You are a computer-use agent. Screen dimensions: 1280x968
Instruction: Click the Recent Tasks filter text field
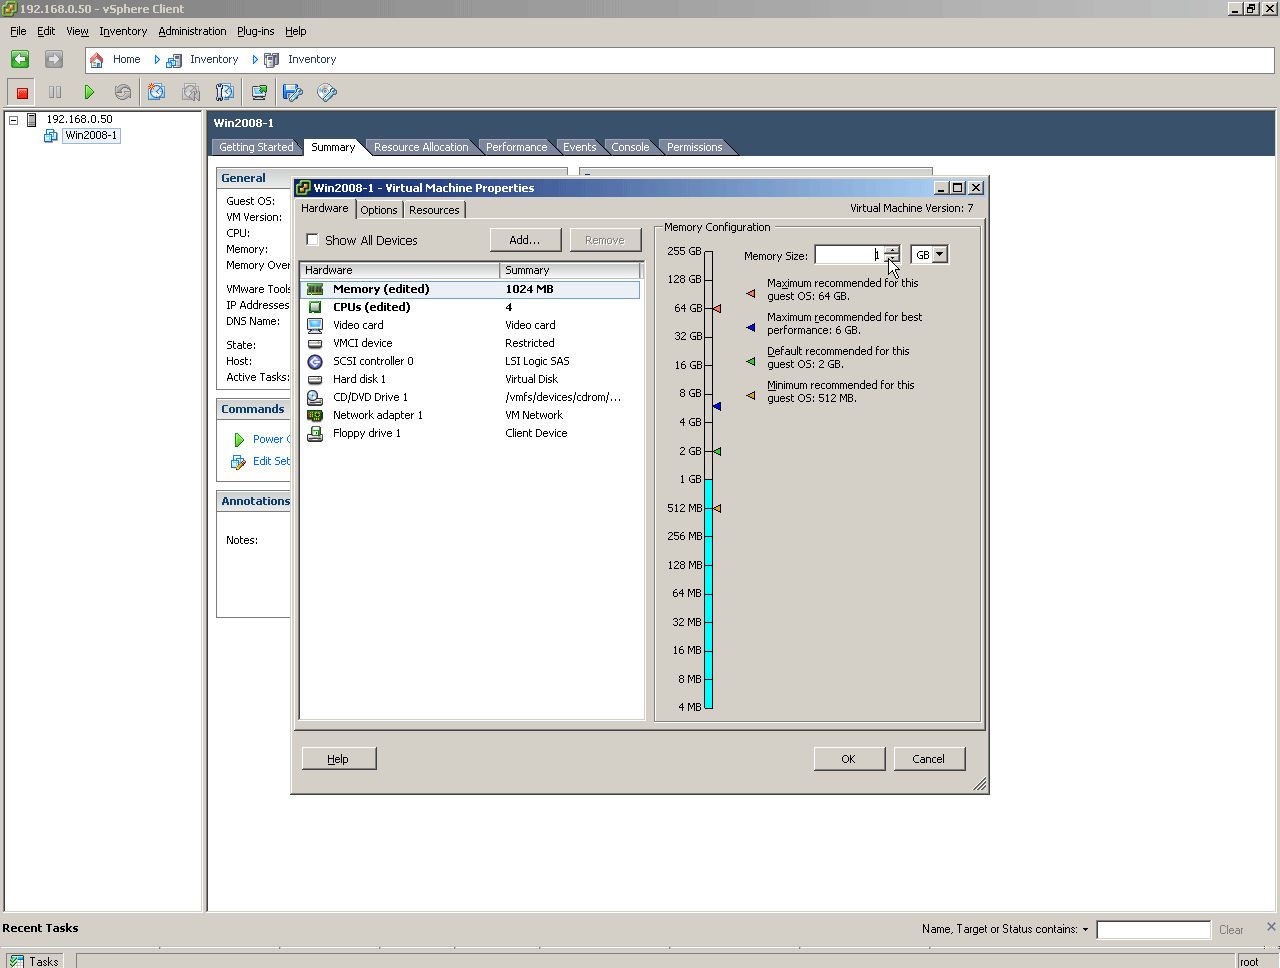pos(1153,930)
